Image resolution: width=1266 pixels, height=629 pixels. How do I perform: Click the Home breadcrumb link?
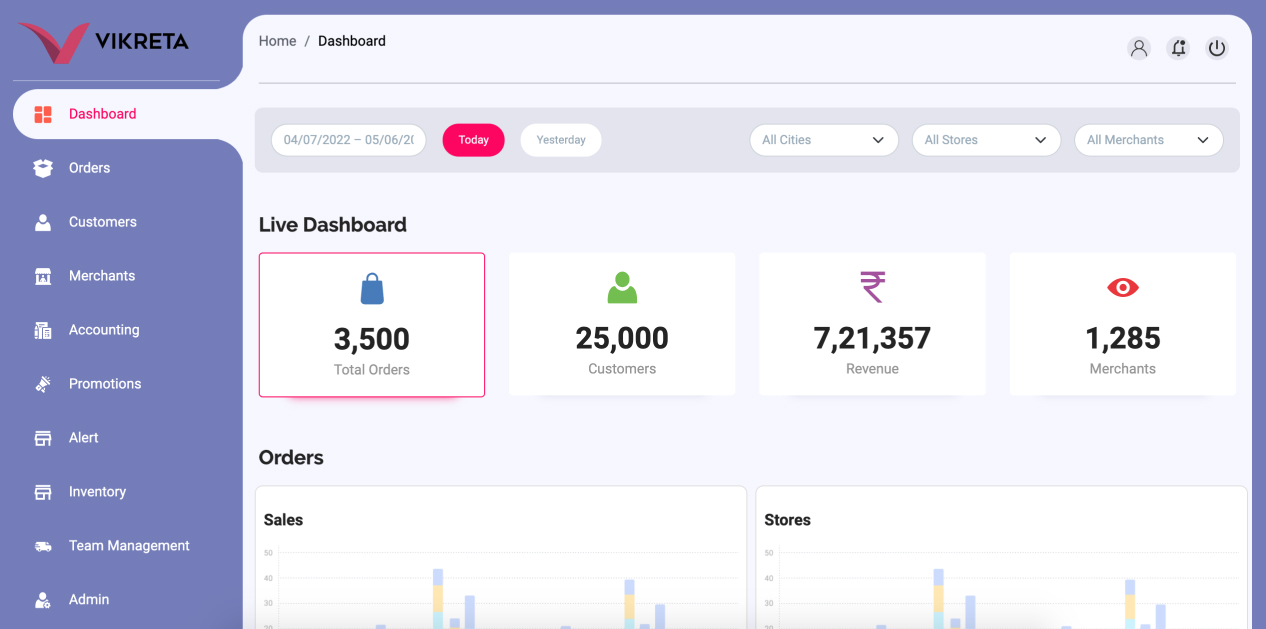pyautogui.click(x=277, y=41)
